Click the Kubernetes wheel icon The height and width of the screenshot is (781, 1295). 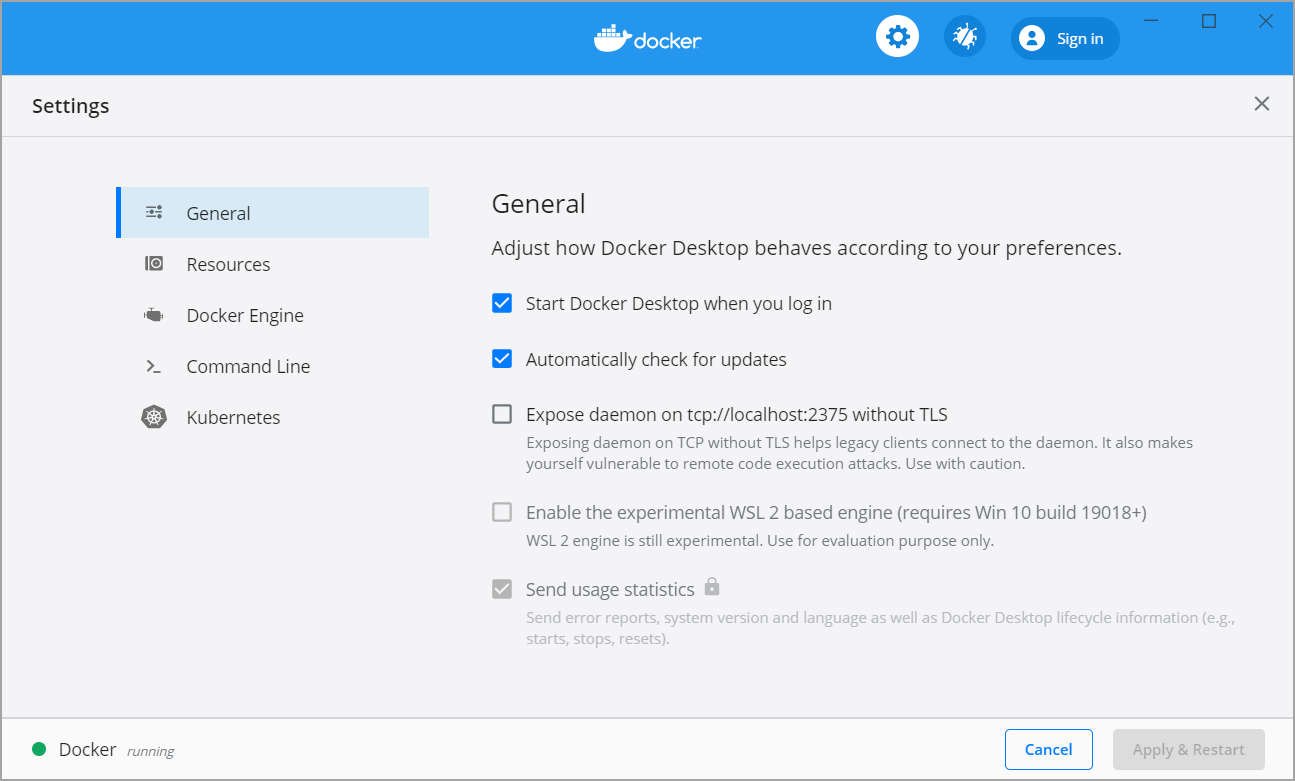(154, 417)
